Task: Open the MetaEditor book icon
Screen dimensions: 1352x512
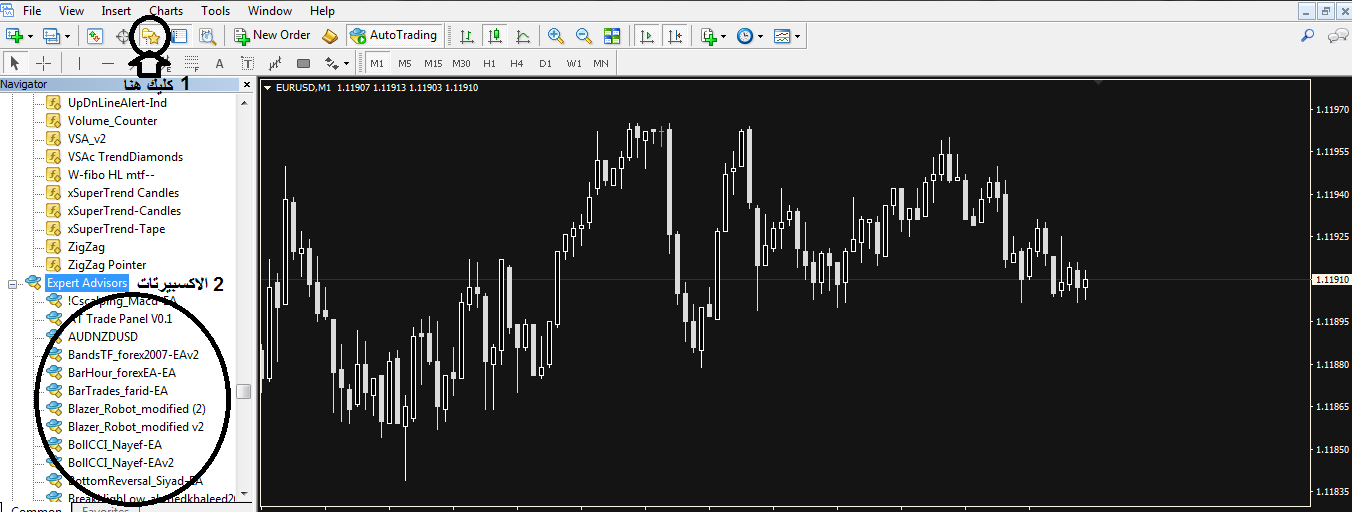Action: pos(331,36)
